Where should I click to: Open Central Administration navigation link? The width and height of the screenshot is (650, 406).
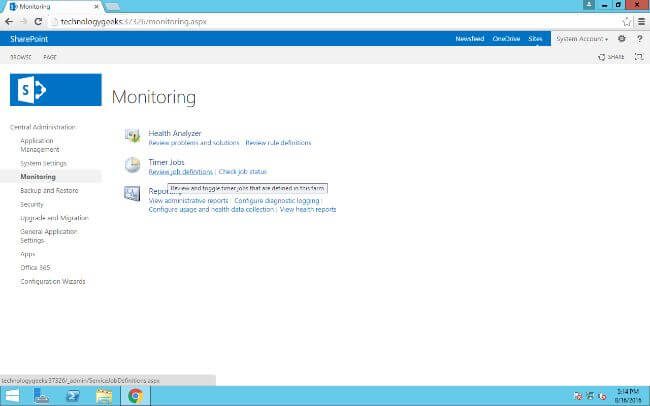point(43,127)
